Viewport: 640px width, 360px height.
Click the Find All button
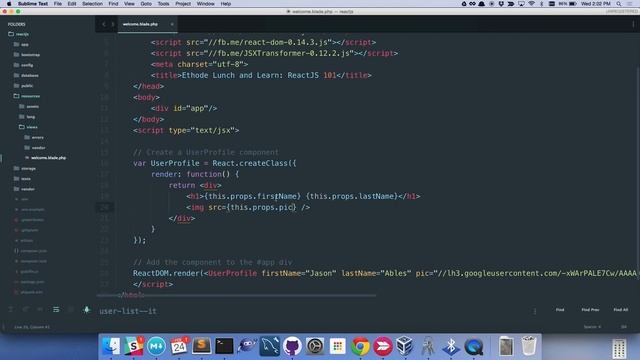620,310
